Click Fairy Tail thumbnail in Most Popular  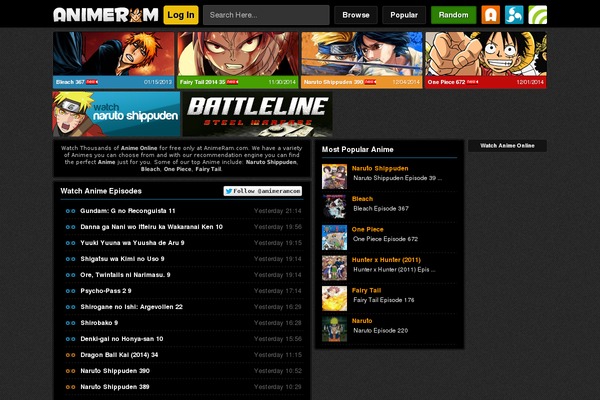coord(334,299)
